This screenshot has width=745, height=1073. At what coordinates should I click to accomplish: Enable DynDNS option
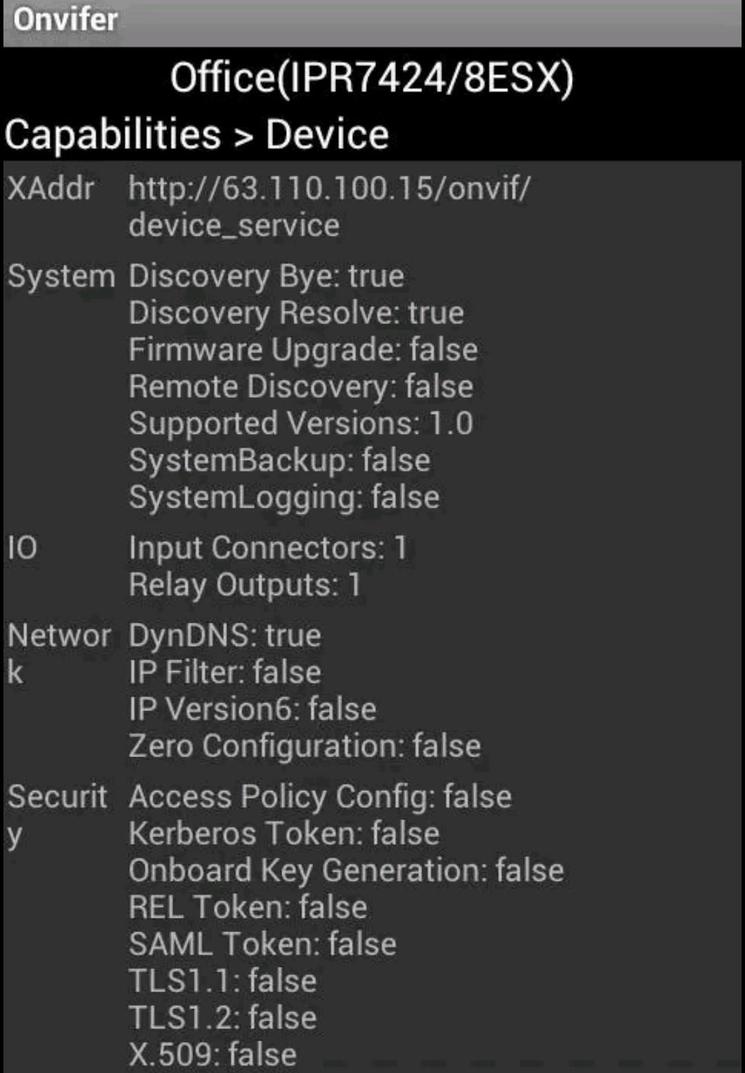(x=225, y=635)
